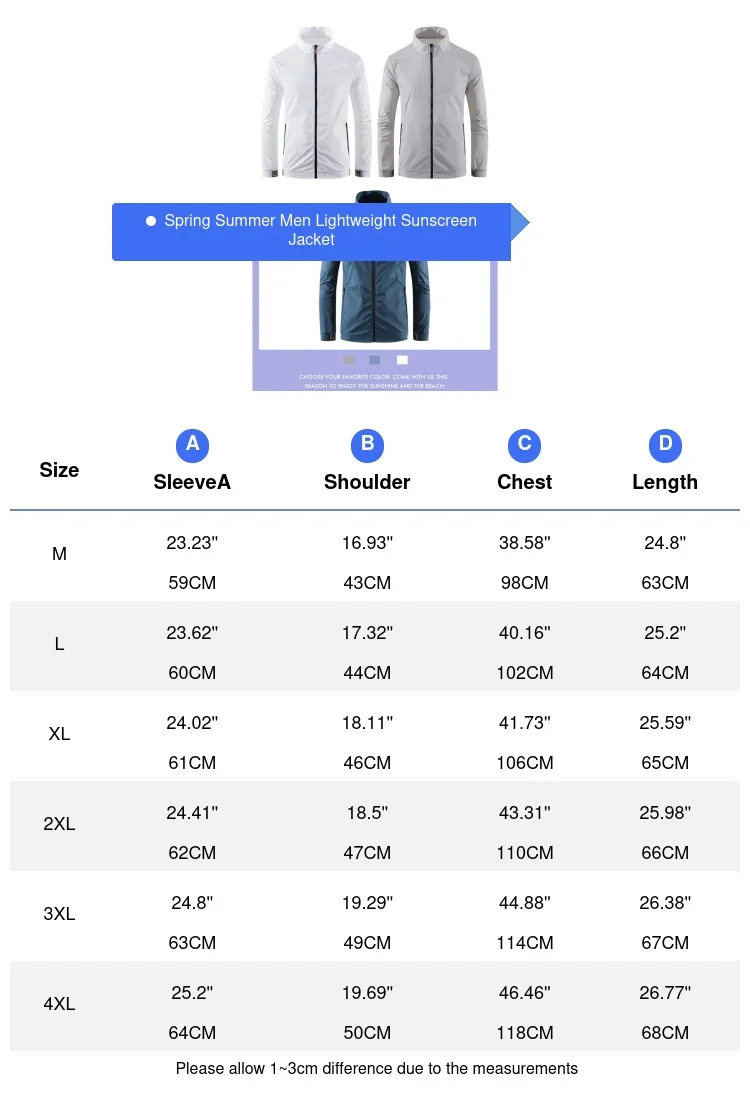Screen dimensions: 750x1100
Task: Click the Shoulder column header
Action: point(367,482)
